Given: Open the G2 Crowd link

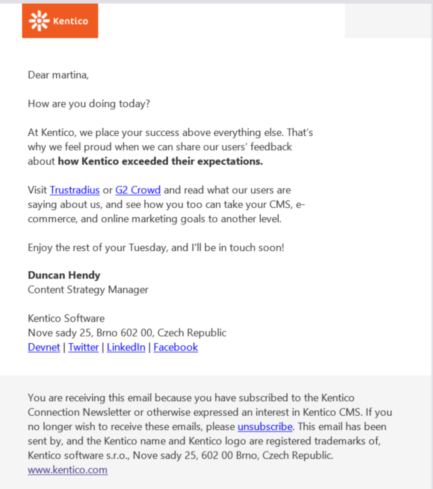Looking at the screenshot, I should pos(138,190).
